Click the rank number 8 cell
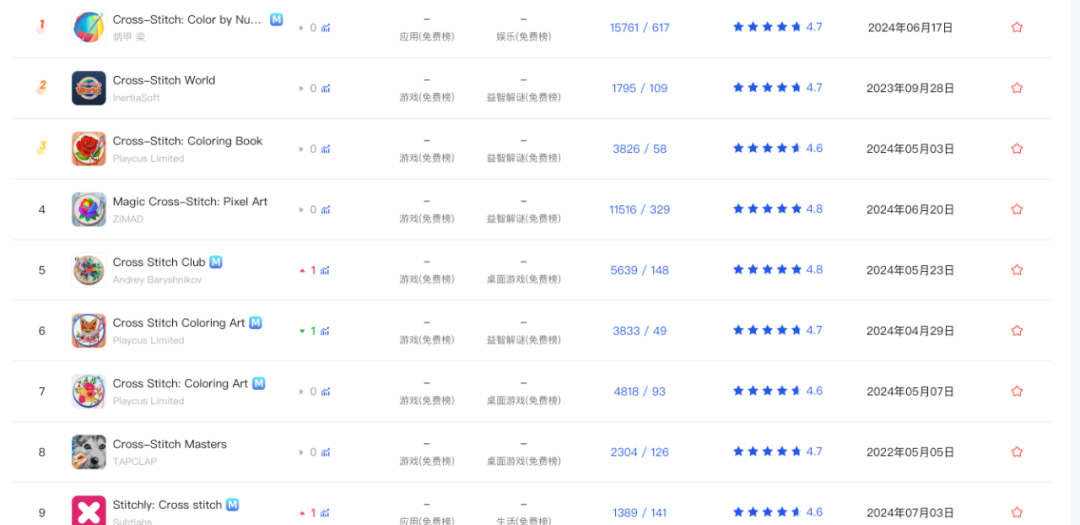This screenshot has height=525, width=1080. point(42,452)
